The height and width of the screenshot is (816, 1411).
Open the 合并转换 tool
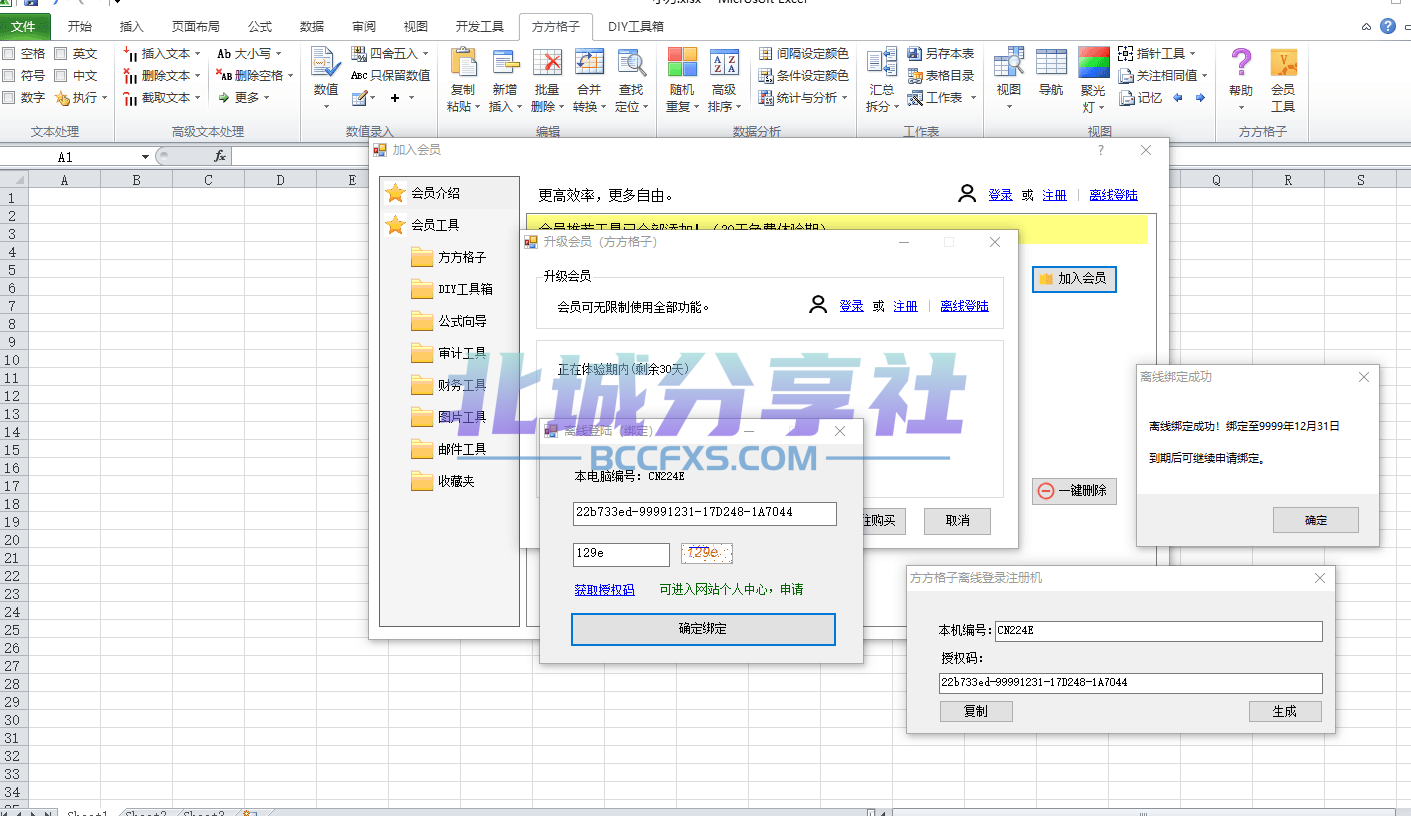[589, 78]
